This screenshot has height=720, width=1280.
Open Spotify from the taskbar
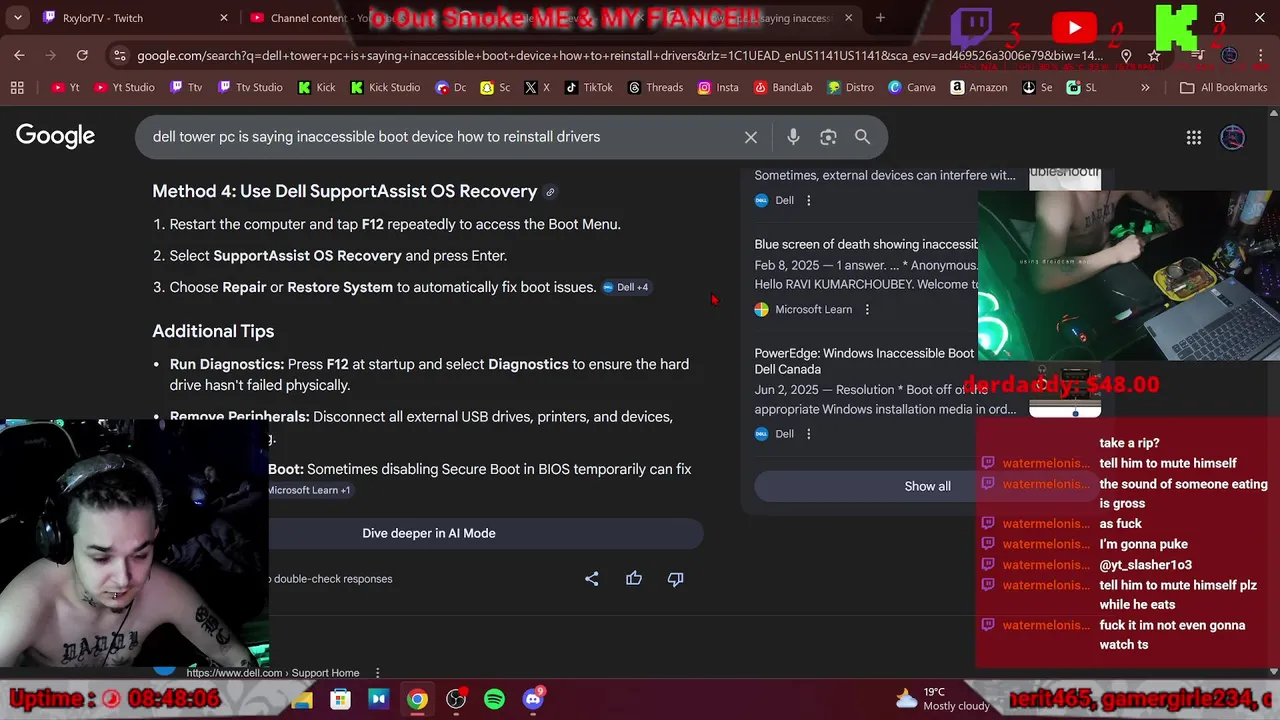pyautogui.click(x=495, y=699)
